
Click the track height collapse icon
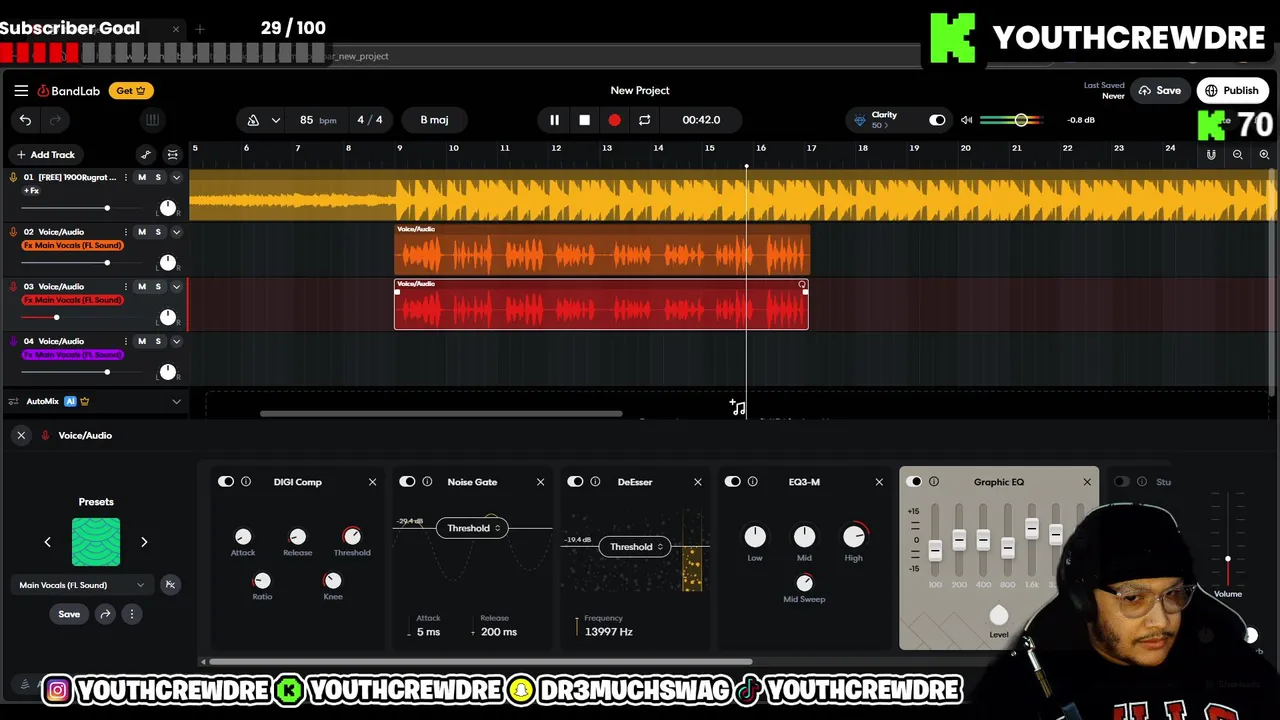tap(172, 155)
